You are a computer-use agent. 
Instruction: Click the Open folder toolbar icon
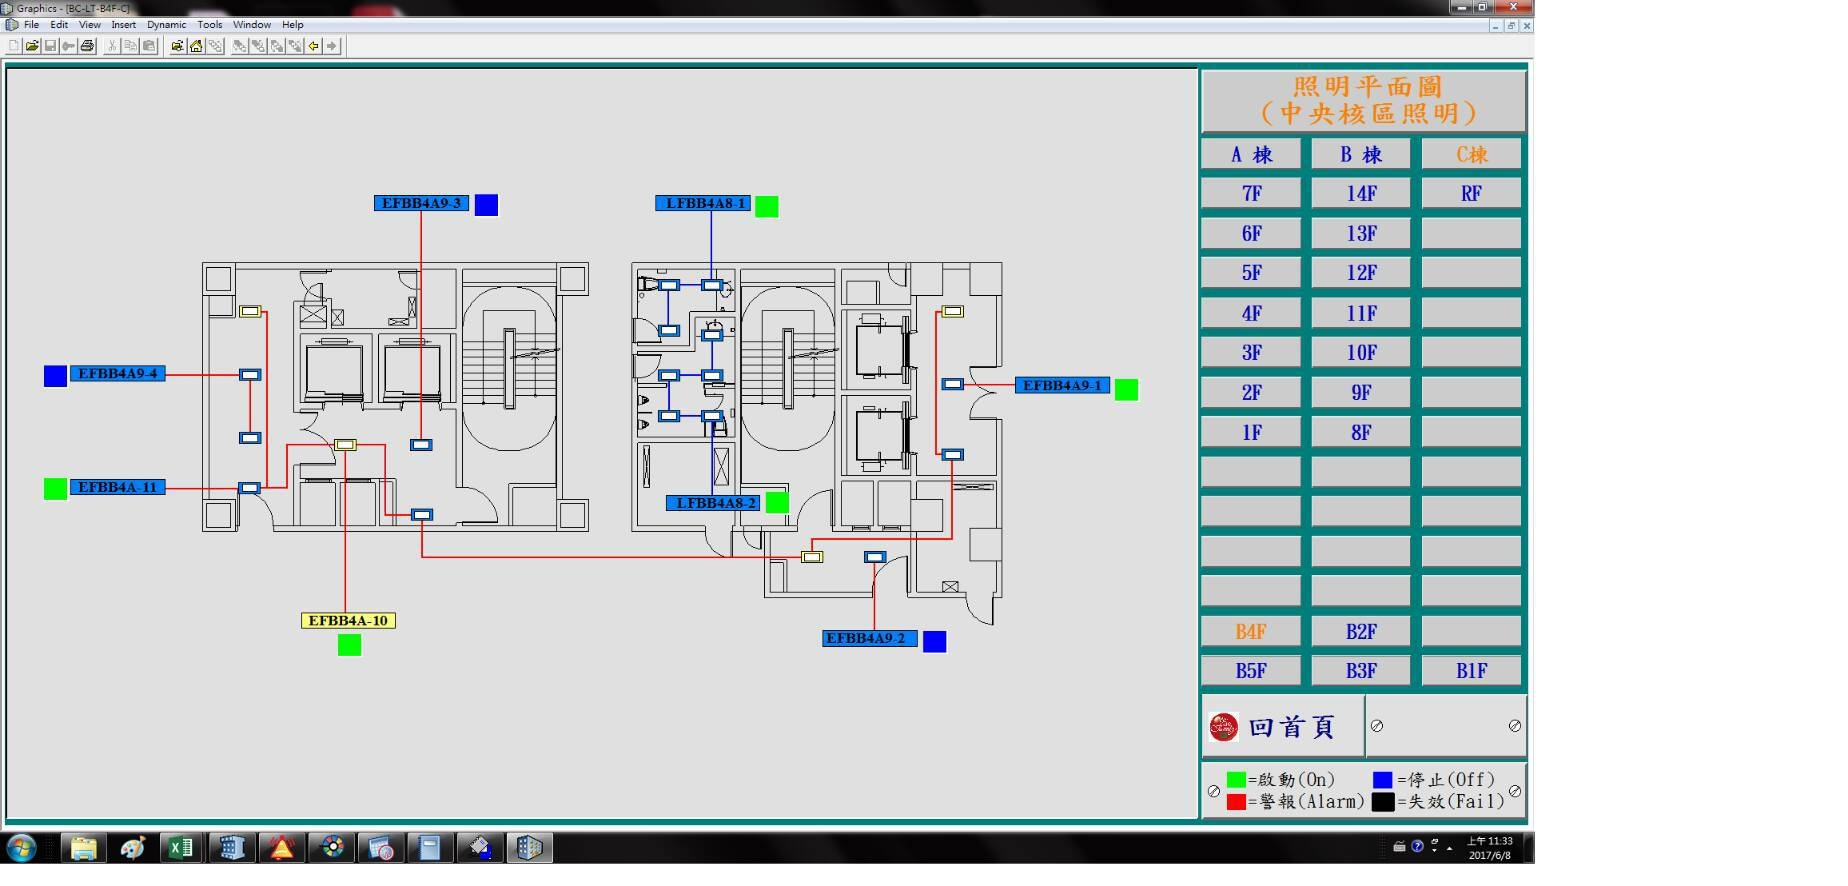click(32, 46)
